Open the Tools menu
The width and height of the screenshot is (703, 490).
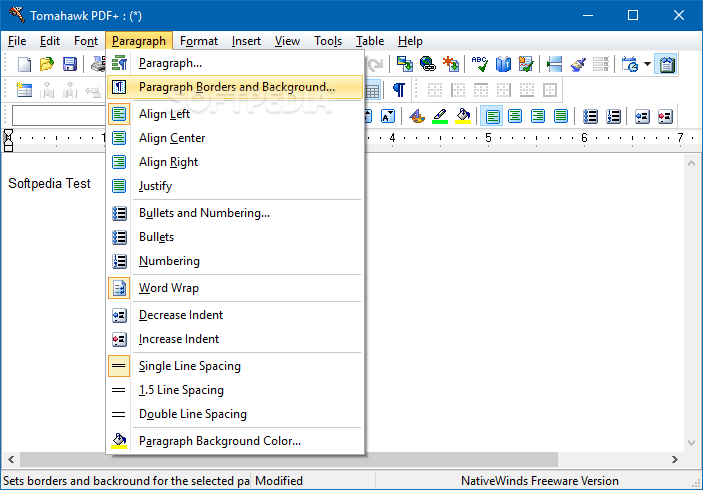[x=328, y=41]
